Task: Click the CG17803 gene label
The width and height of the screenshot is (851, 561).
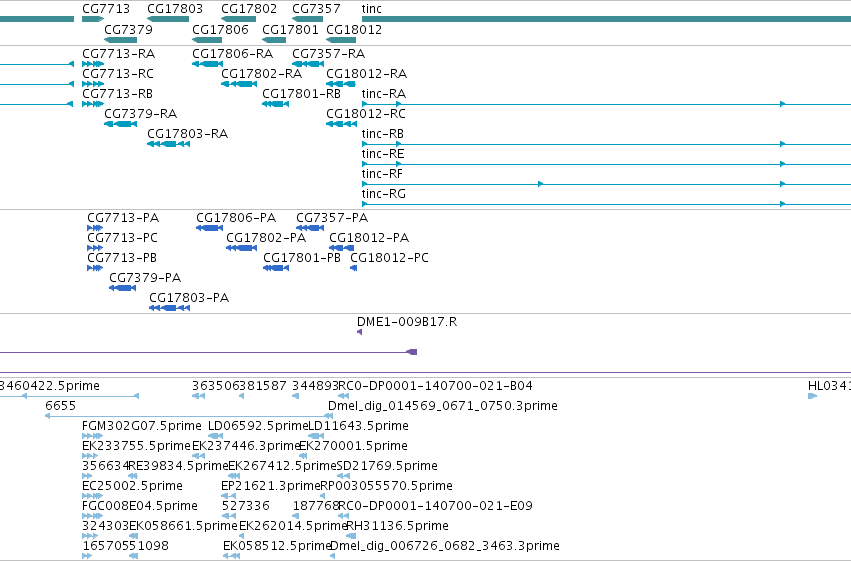Action: coord(175,9)
